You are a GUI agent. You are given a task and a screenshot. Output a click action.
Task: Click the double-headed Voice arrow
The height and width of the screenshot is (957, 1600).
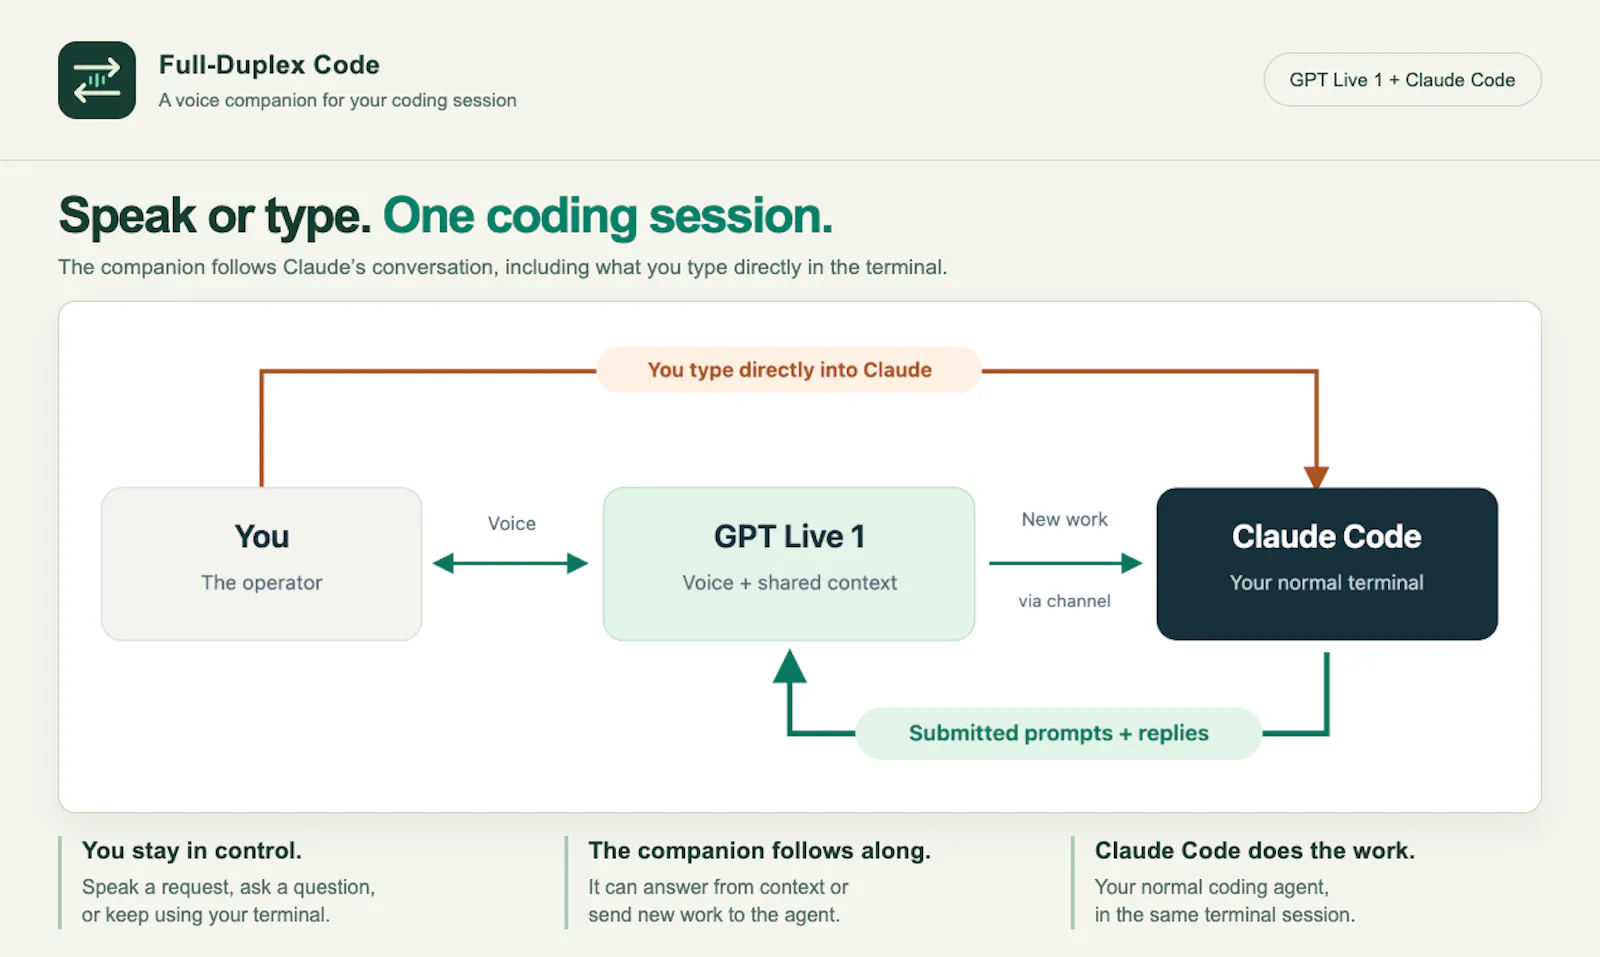pos(510,563)
